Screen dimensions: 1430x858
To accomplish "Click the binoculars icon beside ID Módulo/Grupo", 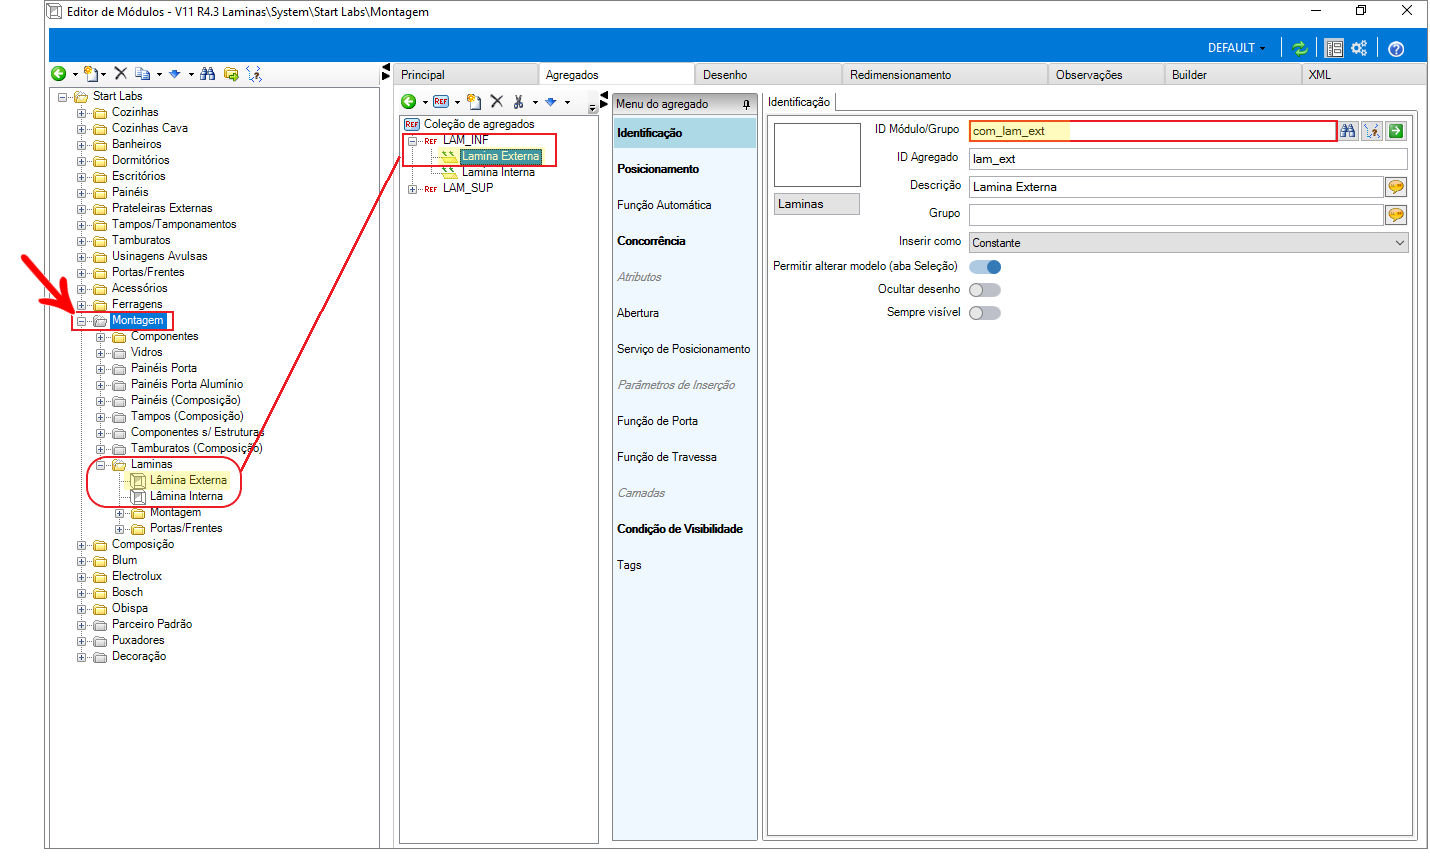I will [x=1348, y=131].
